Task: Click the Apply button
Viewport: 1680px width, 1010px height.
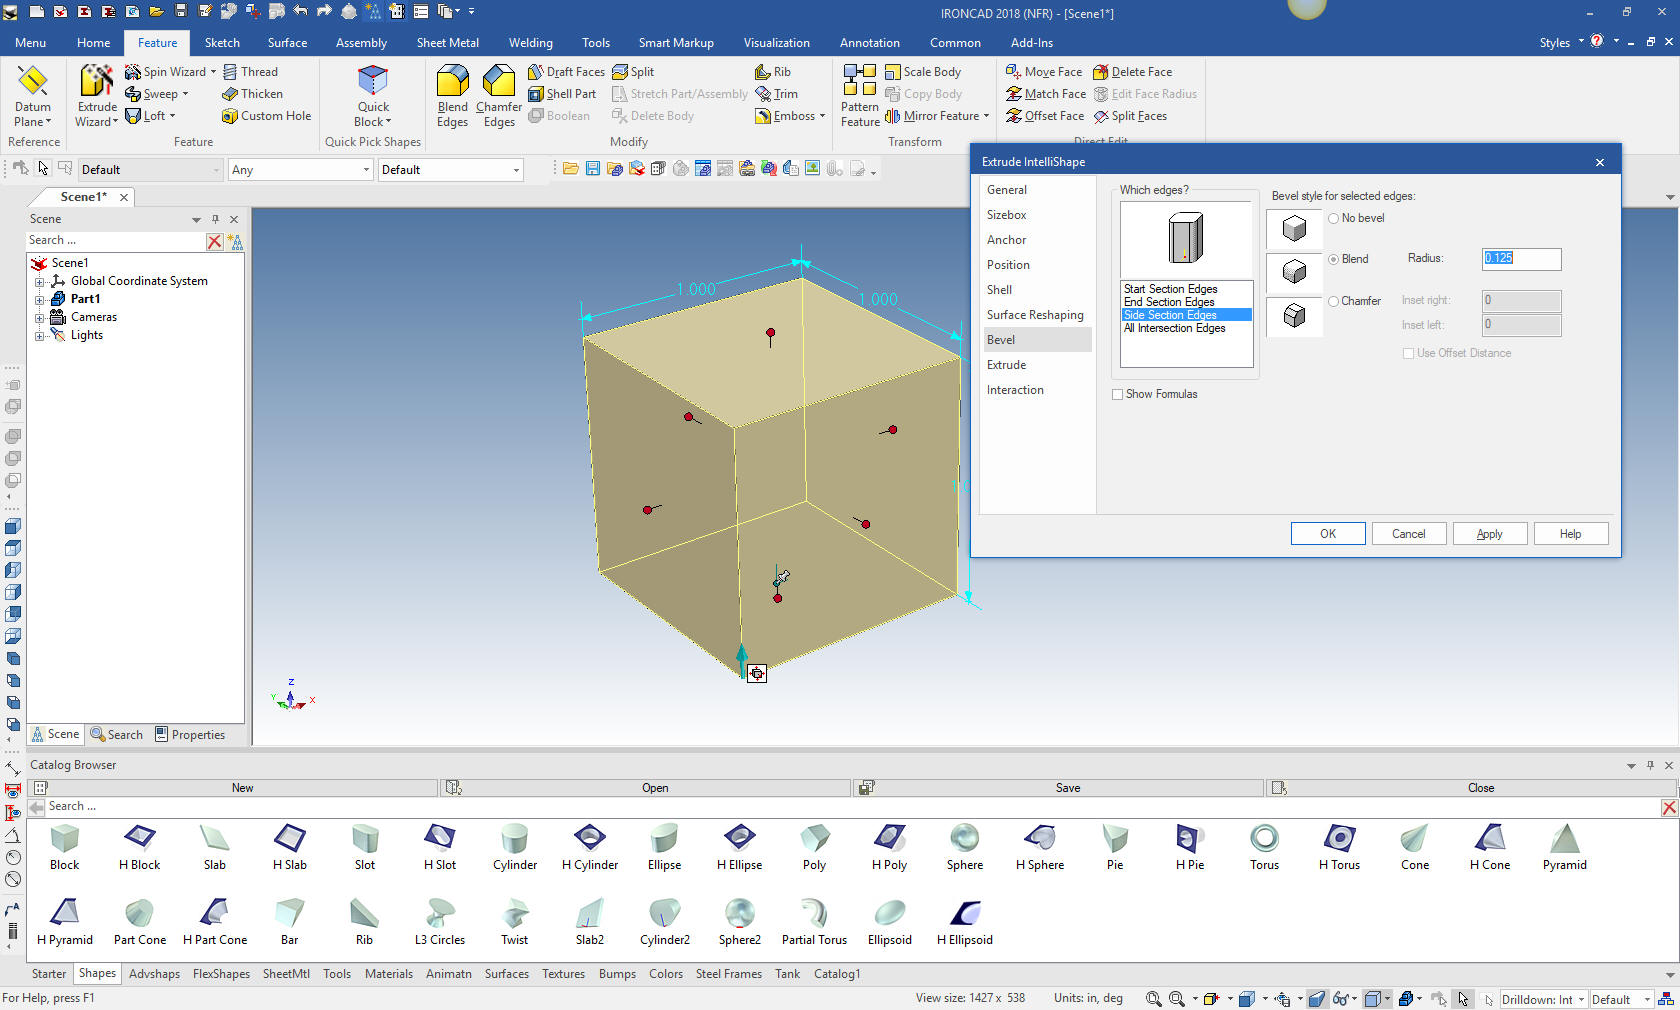Action: coord(1489,534)
